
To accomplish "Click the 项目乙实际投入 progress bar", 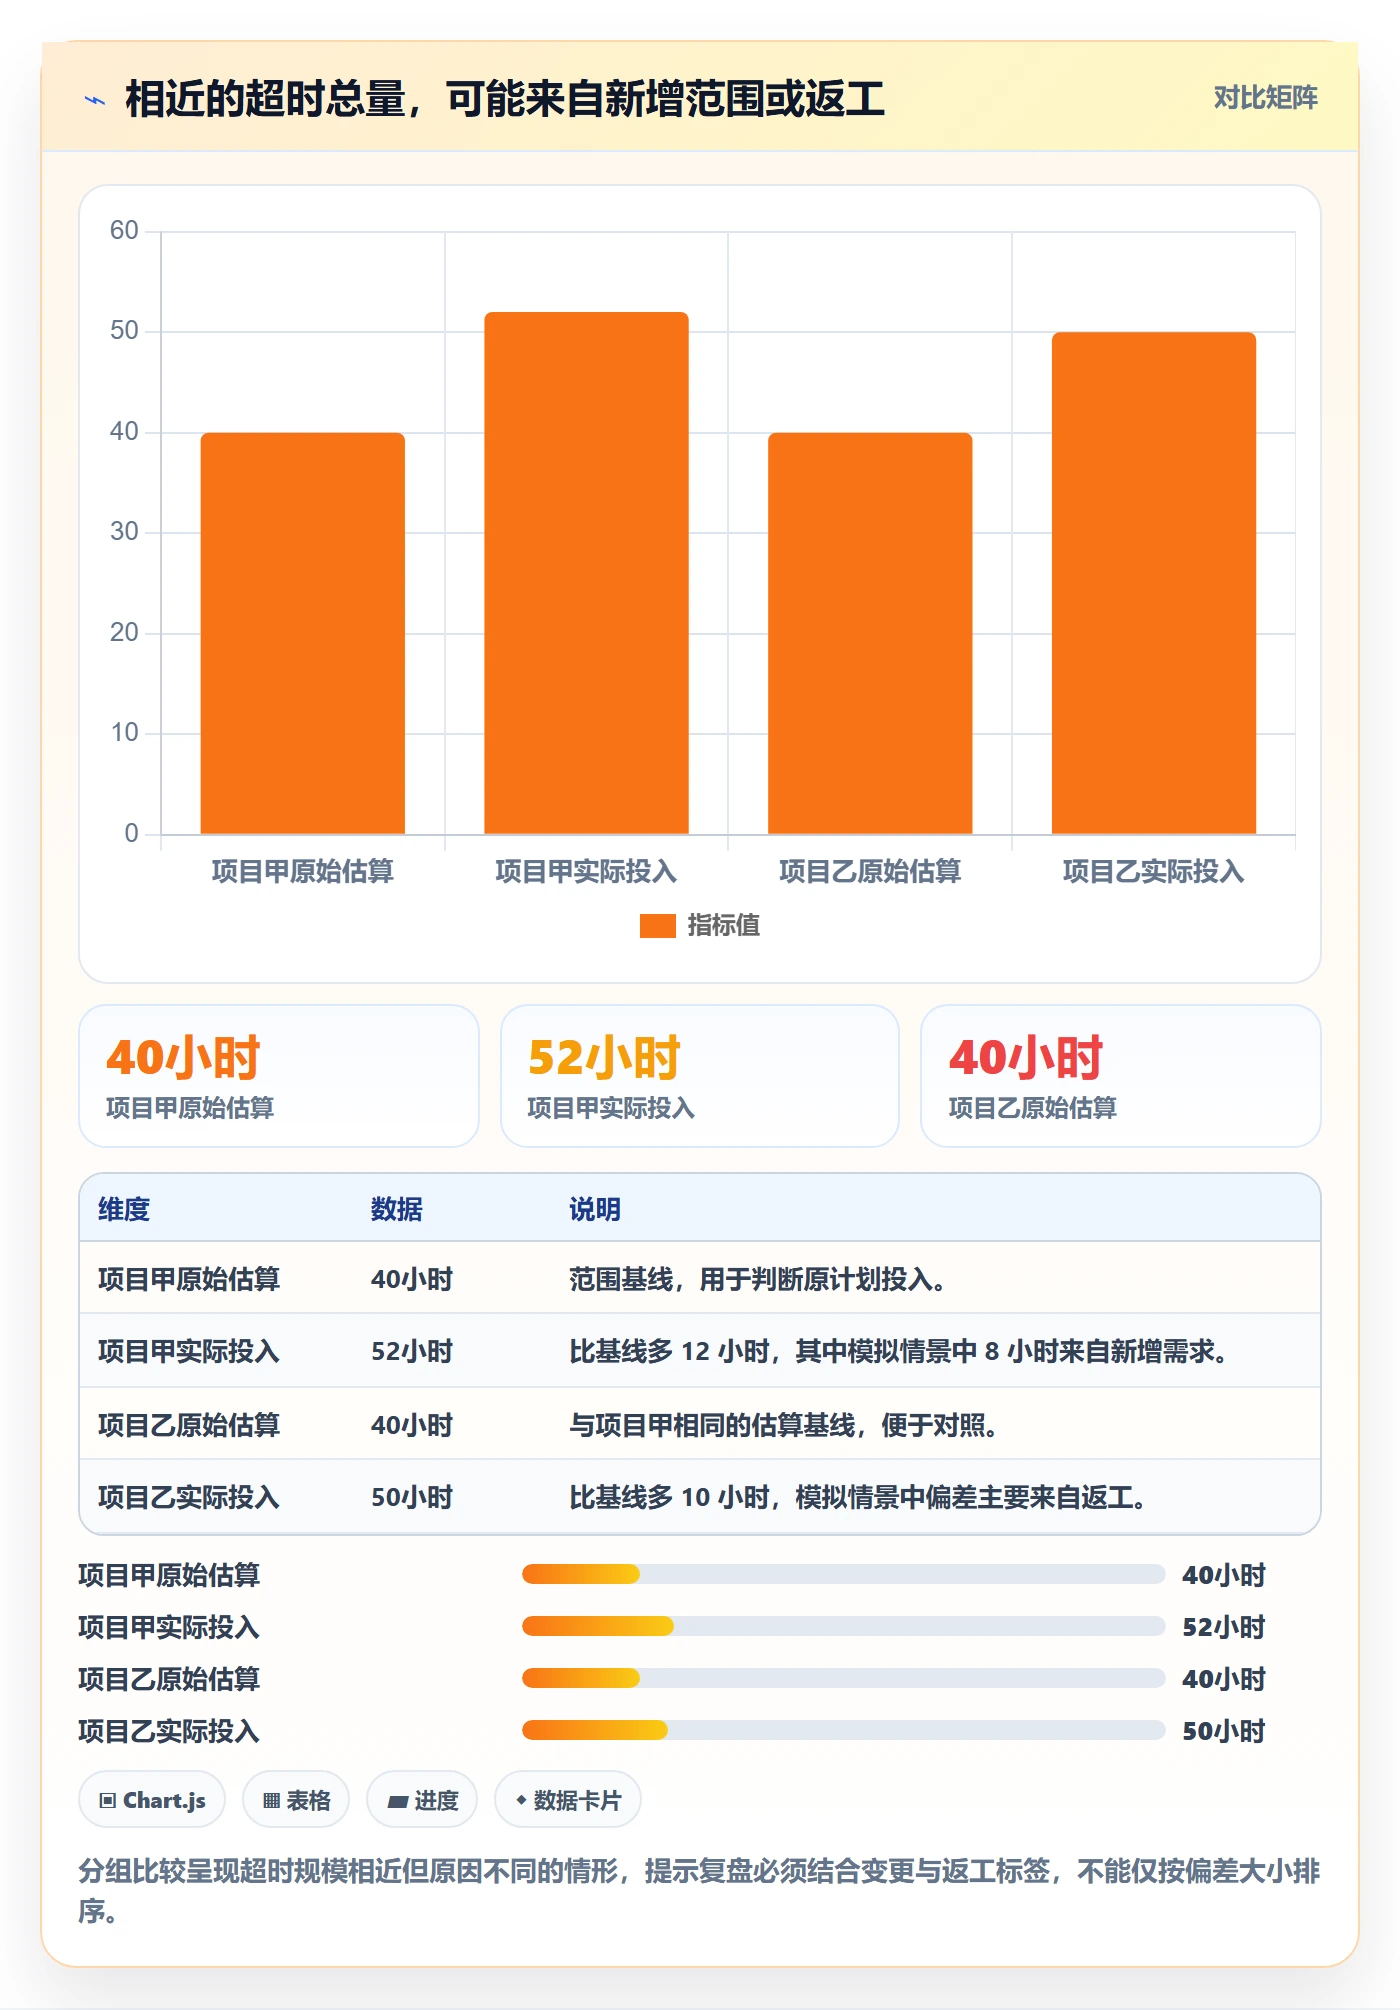I will click(x=843, y=1731).
